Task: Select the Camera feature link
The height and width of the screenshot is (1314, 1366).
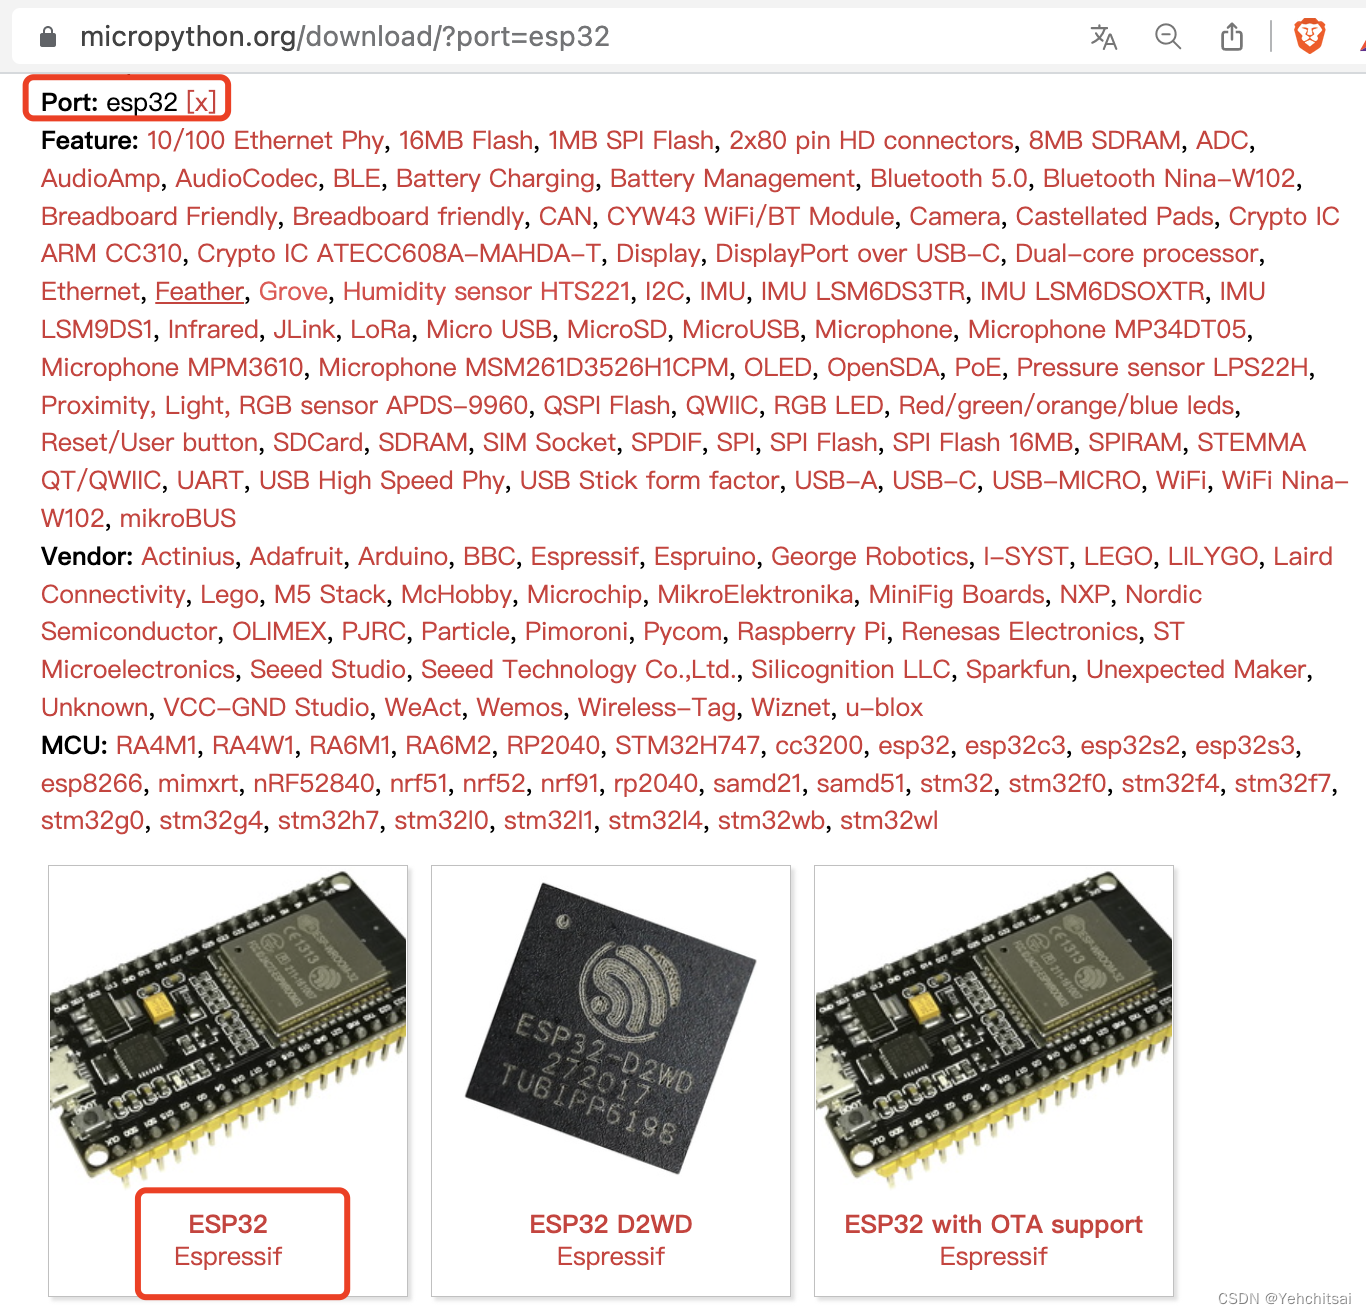Action: pyautogui.click(x=955, y=217)
